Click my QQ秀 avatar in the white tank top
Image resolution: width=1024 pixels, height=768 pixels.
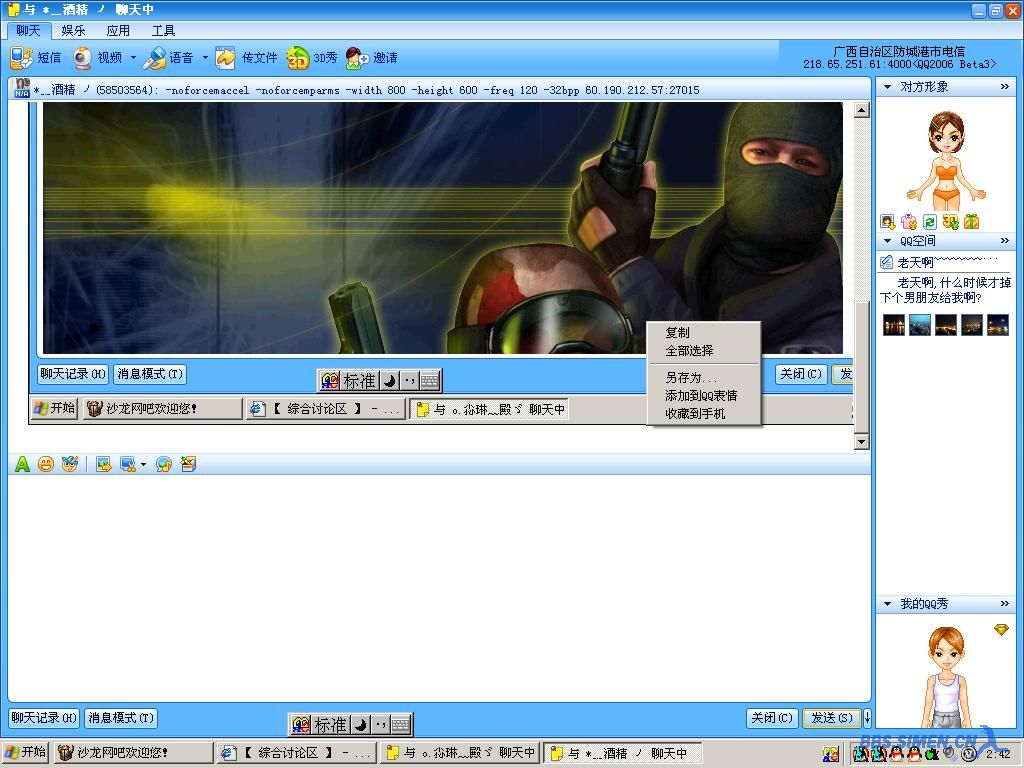[946, 677]
